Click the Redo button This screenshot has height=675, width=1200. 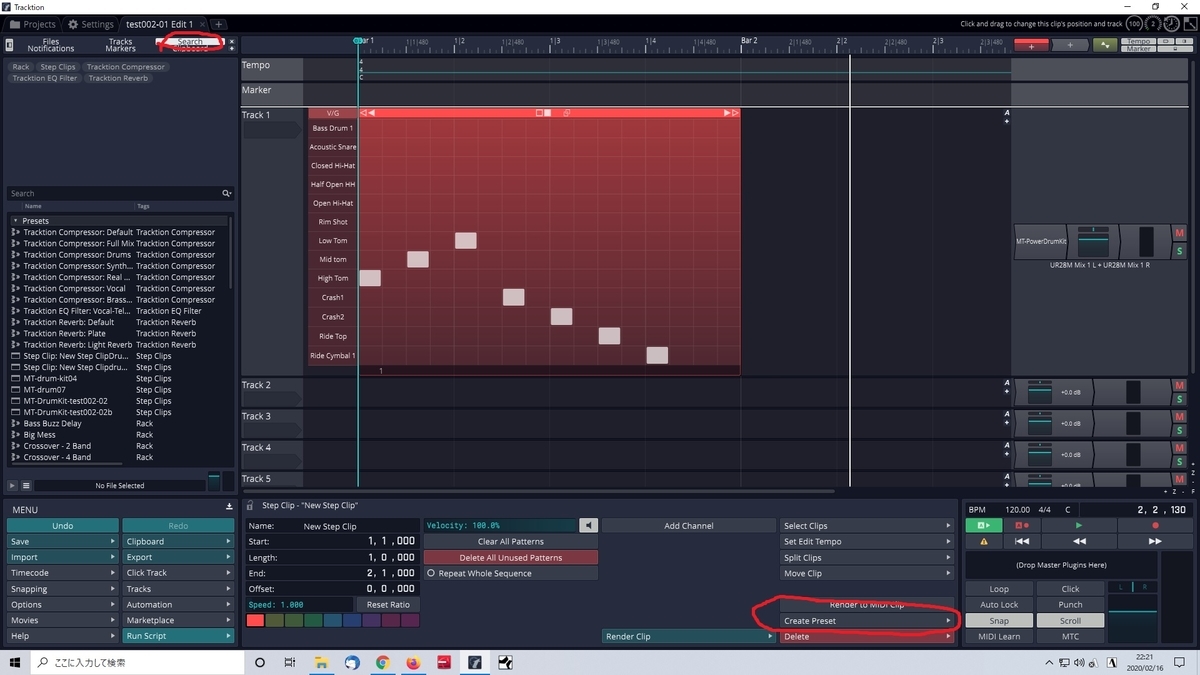pos(178,525)
